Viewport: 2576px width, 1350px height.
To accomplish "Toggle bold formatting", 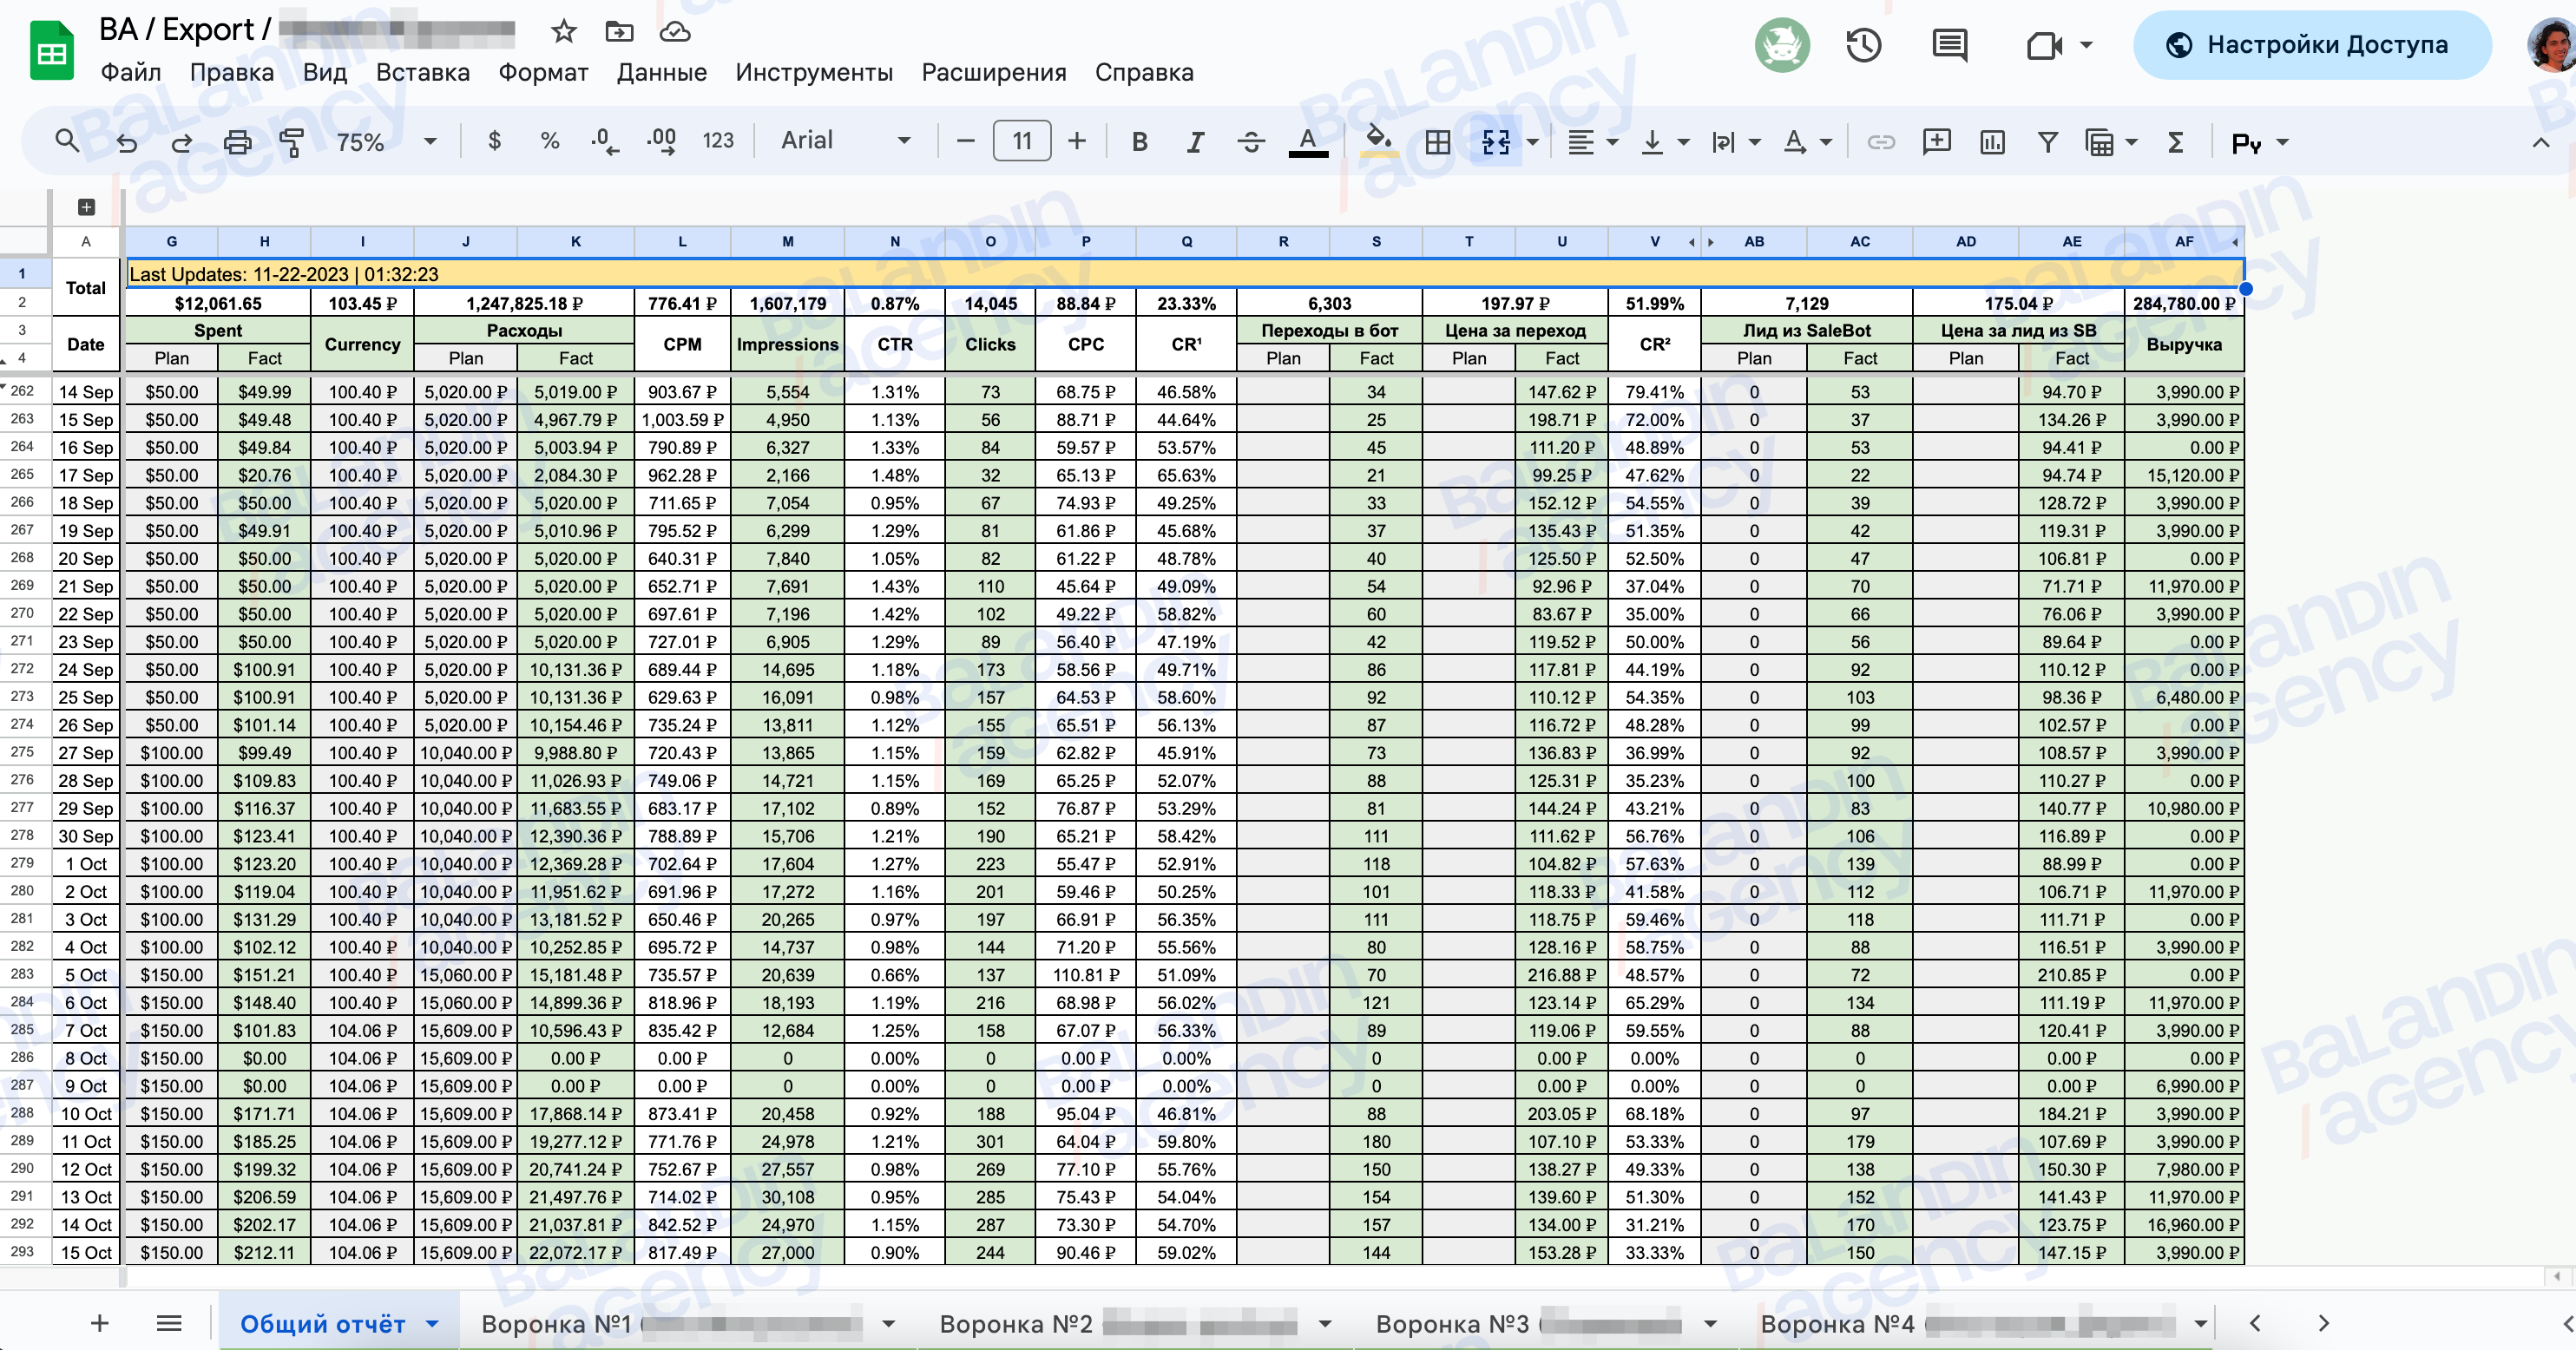I will tap(1139, 142).
